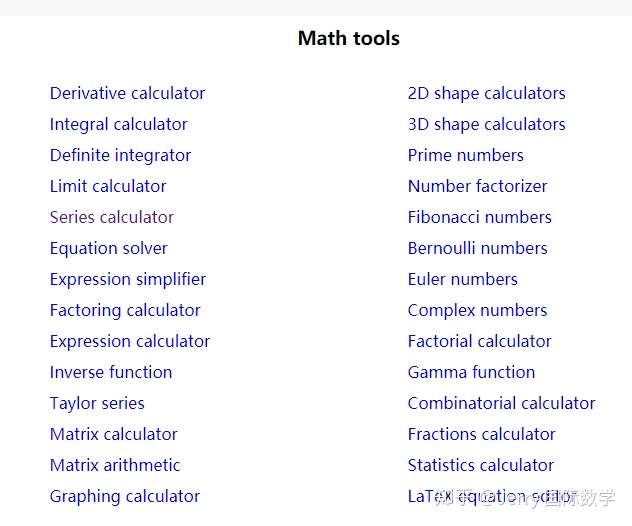Screen dimensions: 632x526
Task: Launch the Taylor series tool
Action: (x=97, y=403)
